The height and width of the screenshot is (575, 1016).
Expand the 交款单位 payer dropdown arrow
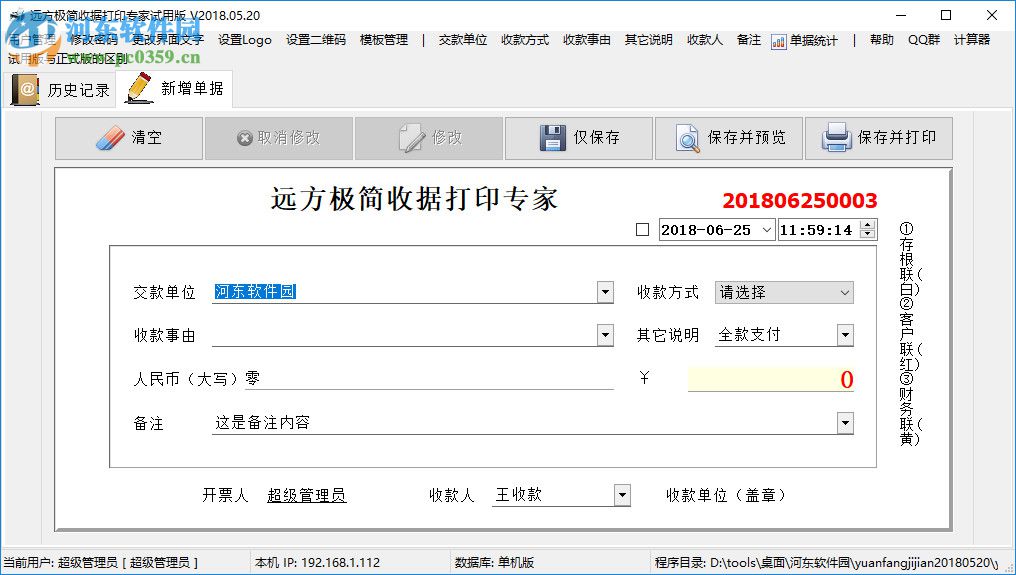click(x=605, y=292)
